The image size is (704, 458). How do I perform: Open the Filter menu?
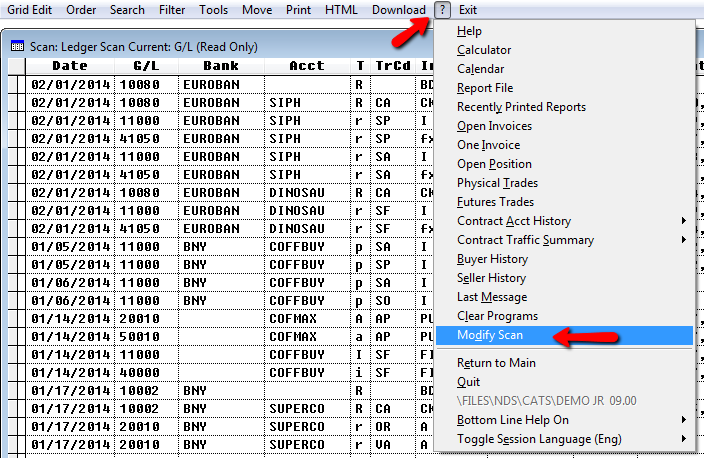(172, 10)
